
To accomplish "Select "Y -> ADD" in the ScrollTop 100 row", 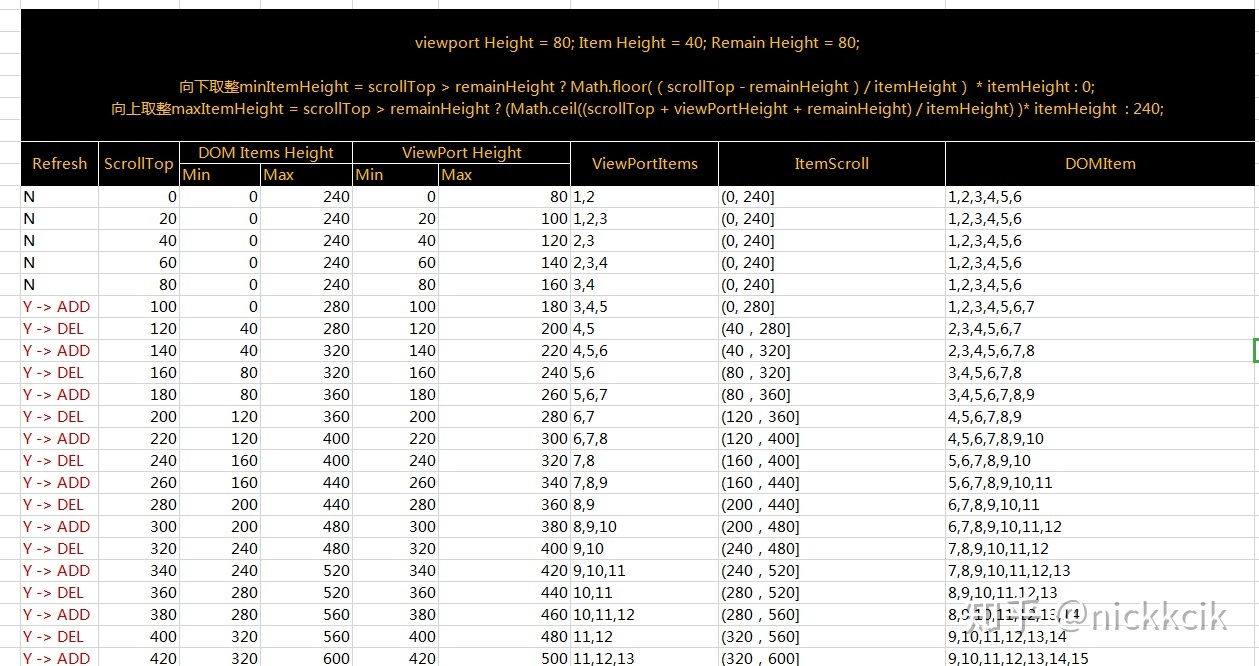I will [x=57, y=307].
